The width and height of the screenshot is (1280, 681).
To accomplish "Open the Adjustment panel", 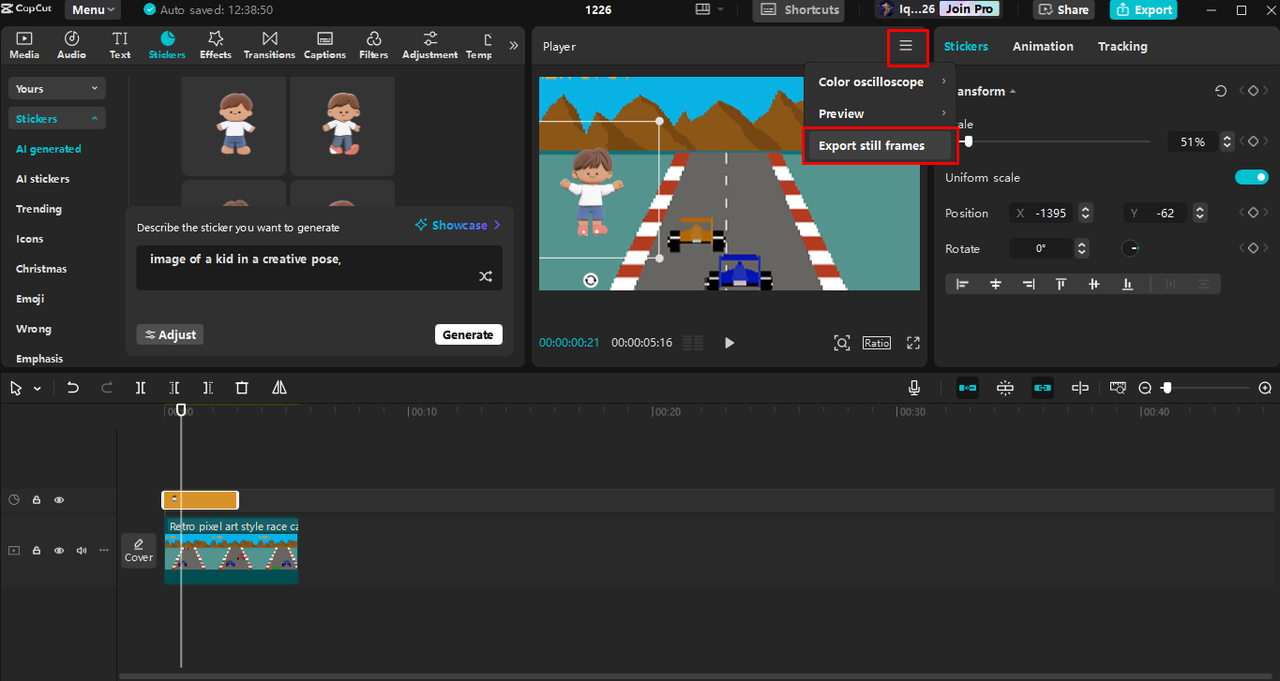I will 430,45.
